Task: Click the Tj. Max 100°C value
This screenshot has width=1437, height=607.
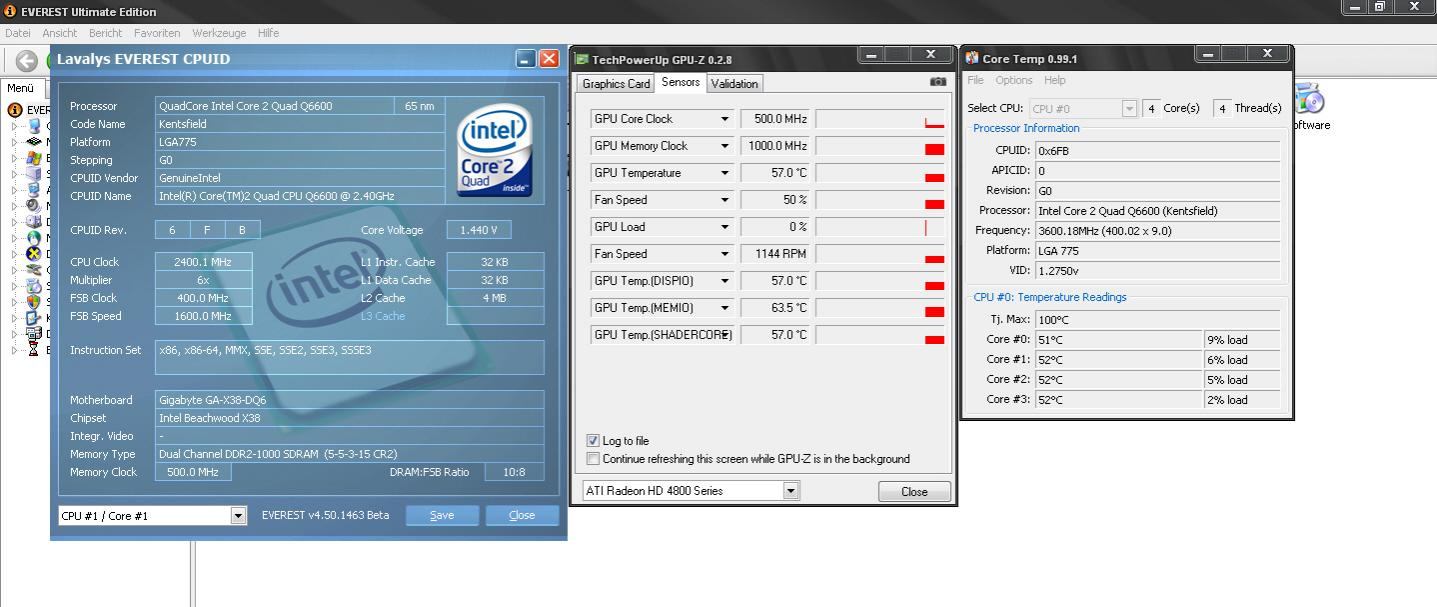Action: point(1157,320)
